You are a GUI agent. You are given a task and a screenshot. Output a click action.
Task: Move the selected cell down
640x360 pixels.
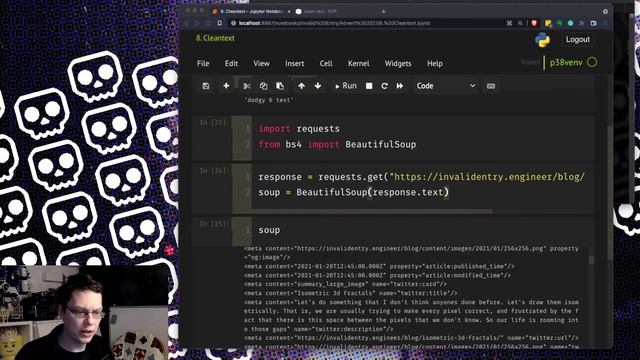318,86
